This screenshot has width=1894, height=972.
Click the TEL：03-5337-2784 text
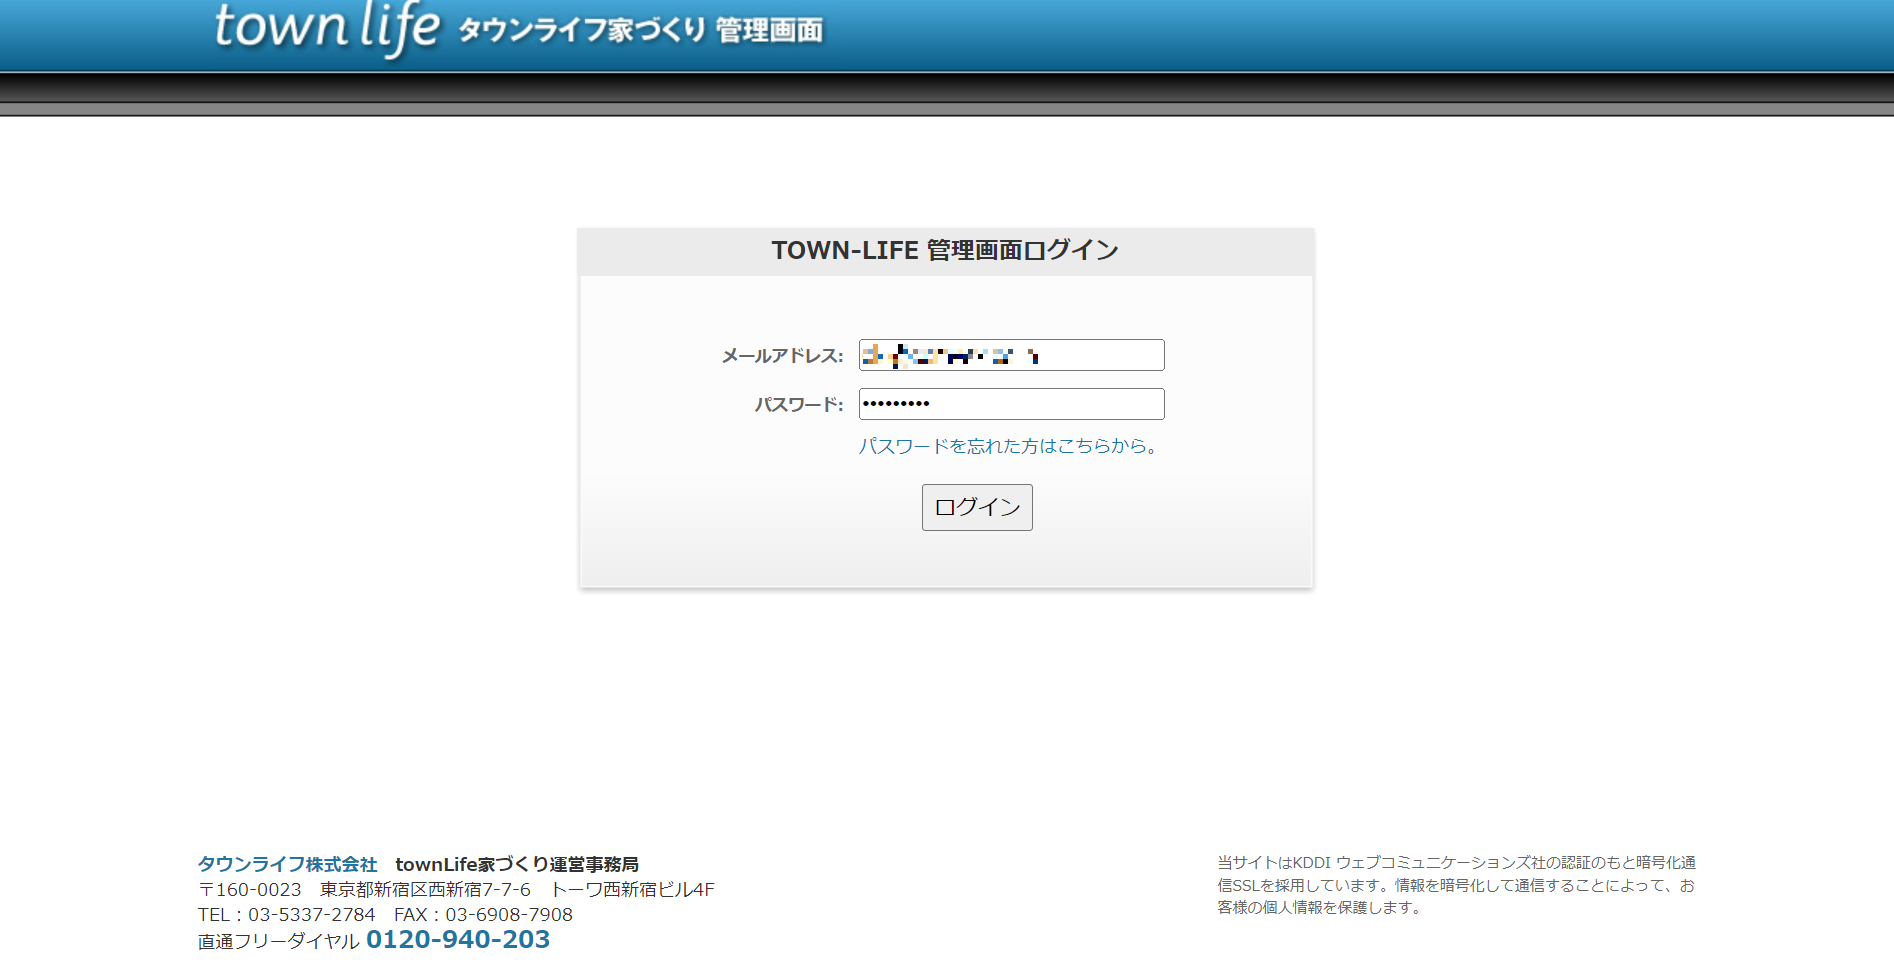[x=286, y=915]
